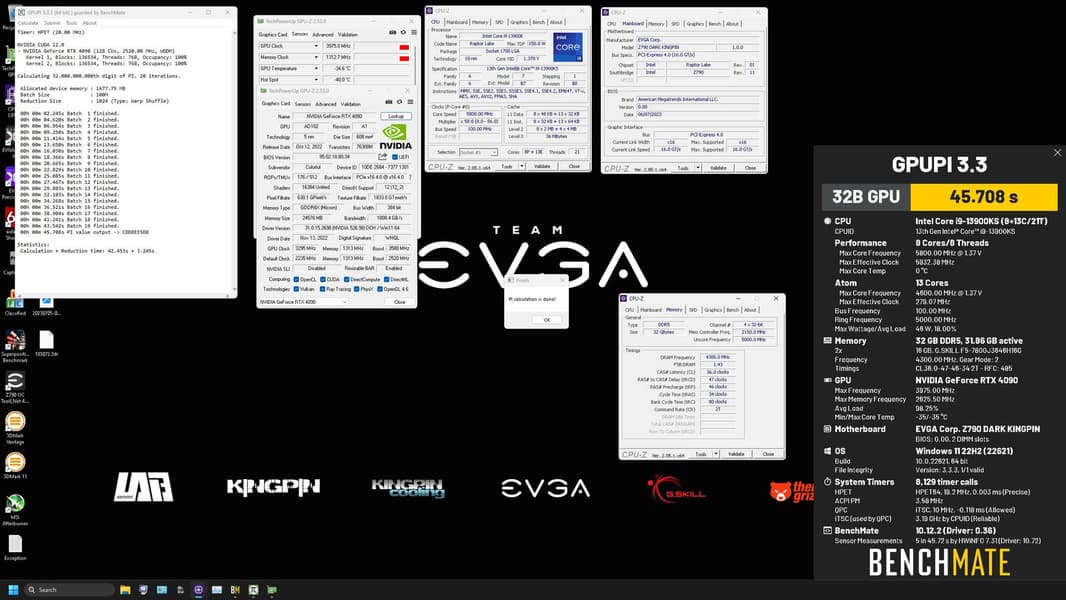Open the Superposition Benchmark desktop icon
This screenshot has width=1066, height=600.
tap(15, 345)
